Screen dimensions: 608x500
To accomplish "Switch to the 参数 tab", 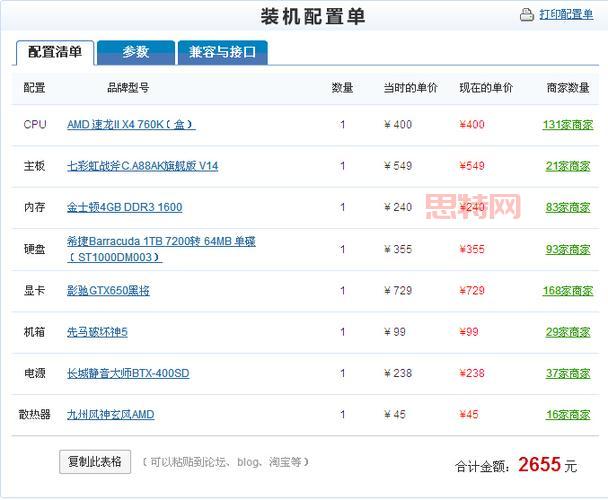I will 136,52.
